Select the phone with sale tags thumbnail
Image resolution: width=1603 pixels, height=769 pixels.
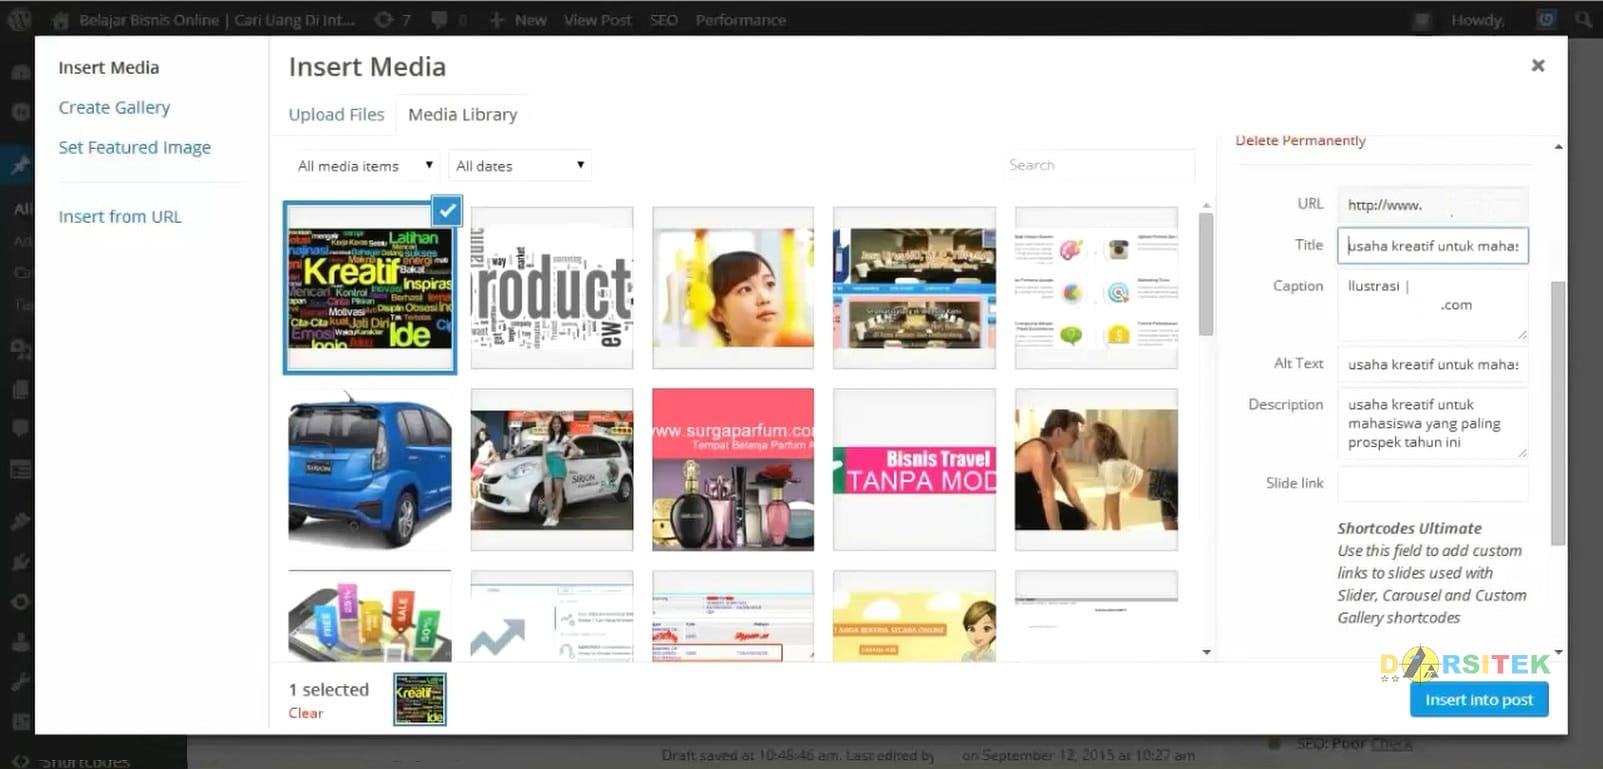[x=370, y=616]
